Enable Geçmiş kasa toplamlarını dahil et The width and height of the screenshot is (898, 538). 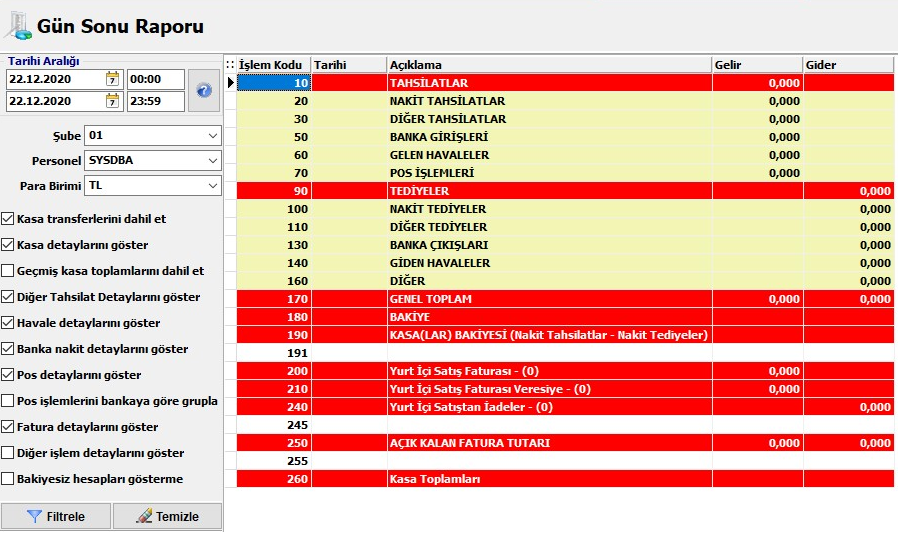(x=7, y=271)
